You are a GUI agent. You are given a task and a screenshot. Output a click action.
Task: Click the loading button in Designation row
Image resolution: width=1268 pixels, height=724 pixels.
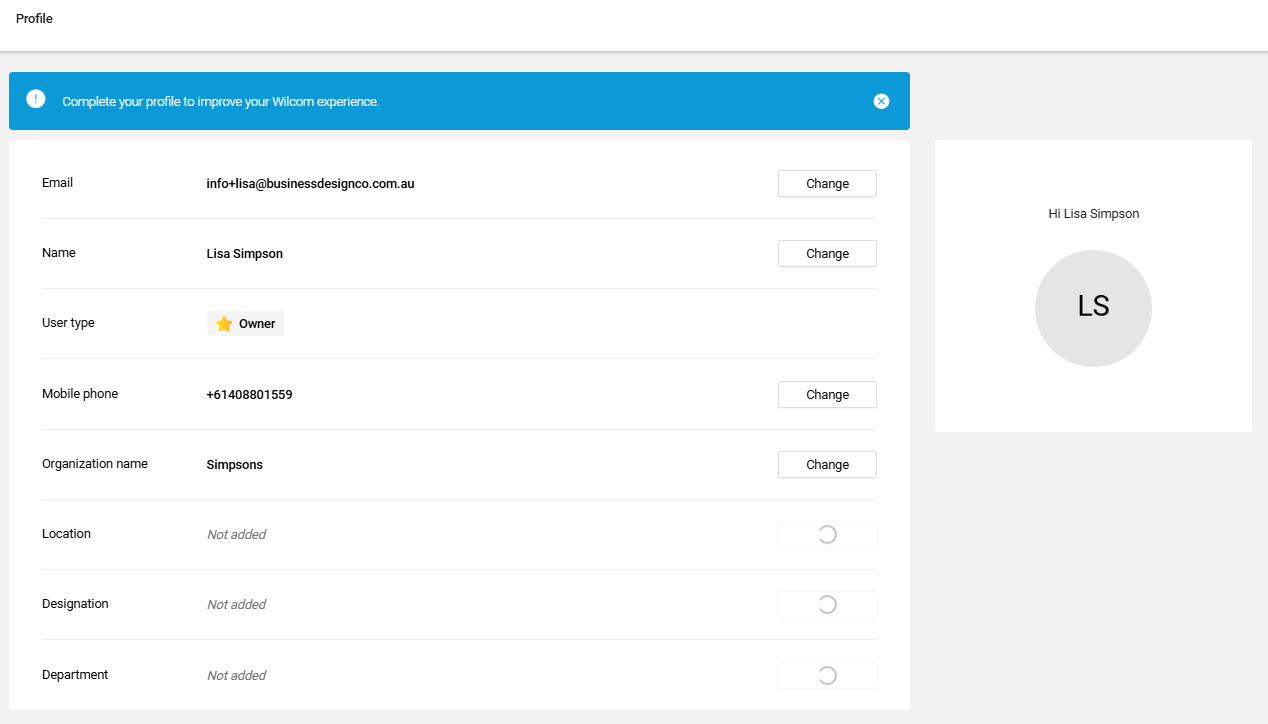pos(827,605)
